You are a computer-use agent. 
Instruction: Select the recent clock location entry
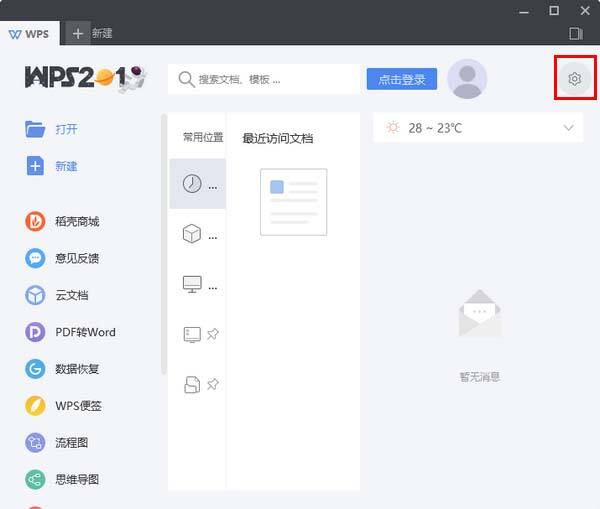click(x=197, y=184)
